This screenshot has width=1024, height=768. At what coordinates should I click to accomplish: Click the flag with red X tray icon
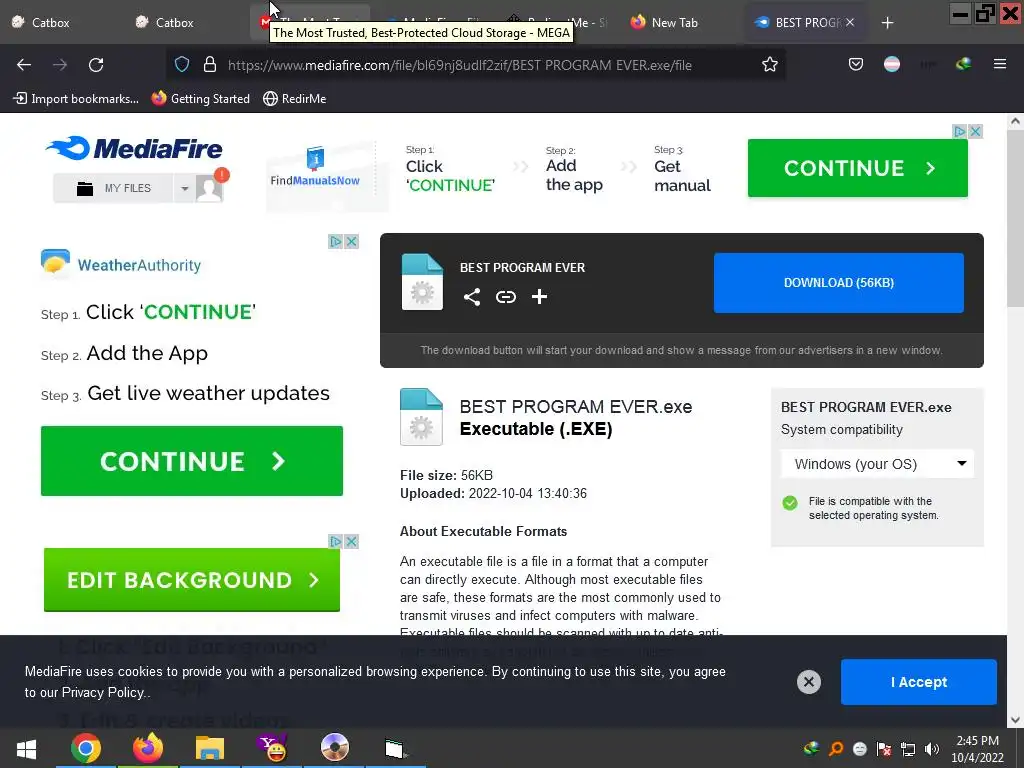pyautogui.click(x=884, y=749)
